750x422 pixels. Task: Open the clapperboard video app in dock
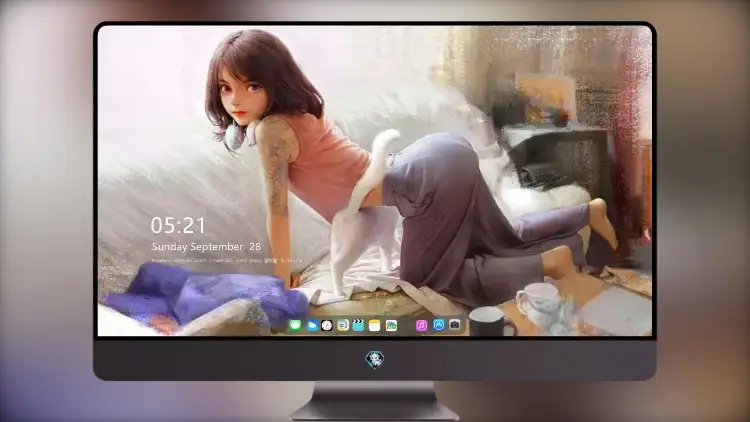click(x=358, y=325)
